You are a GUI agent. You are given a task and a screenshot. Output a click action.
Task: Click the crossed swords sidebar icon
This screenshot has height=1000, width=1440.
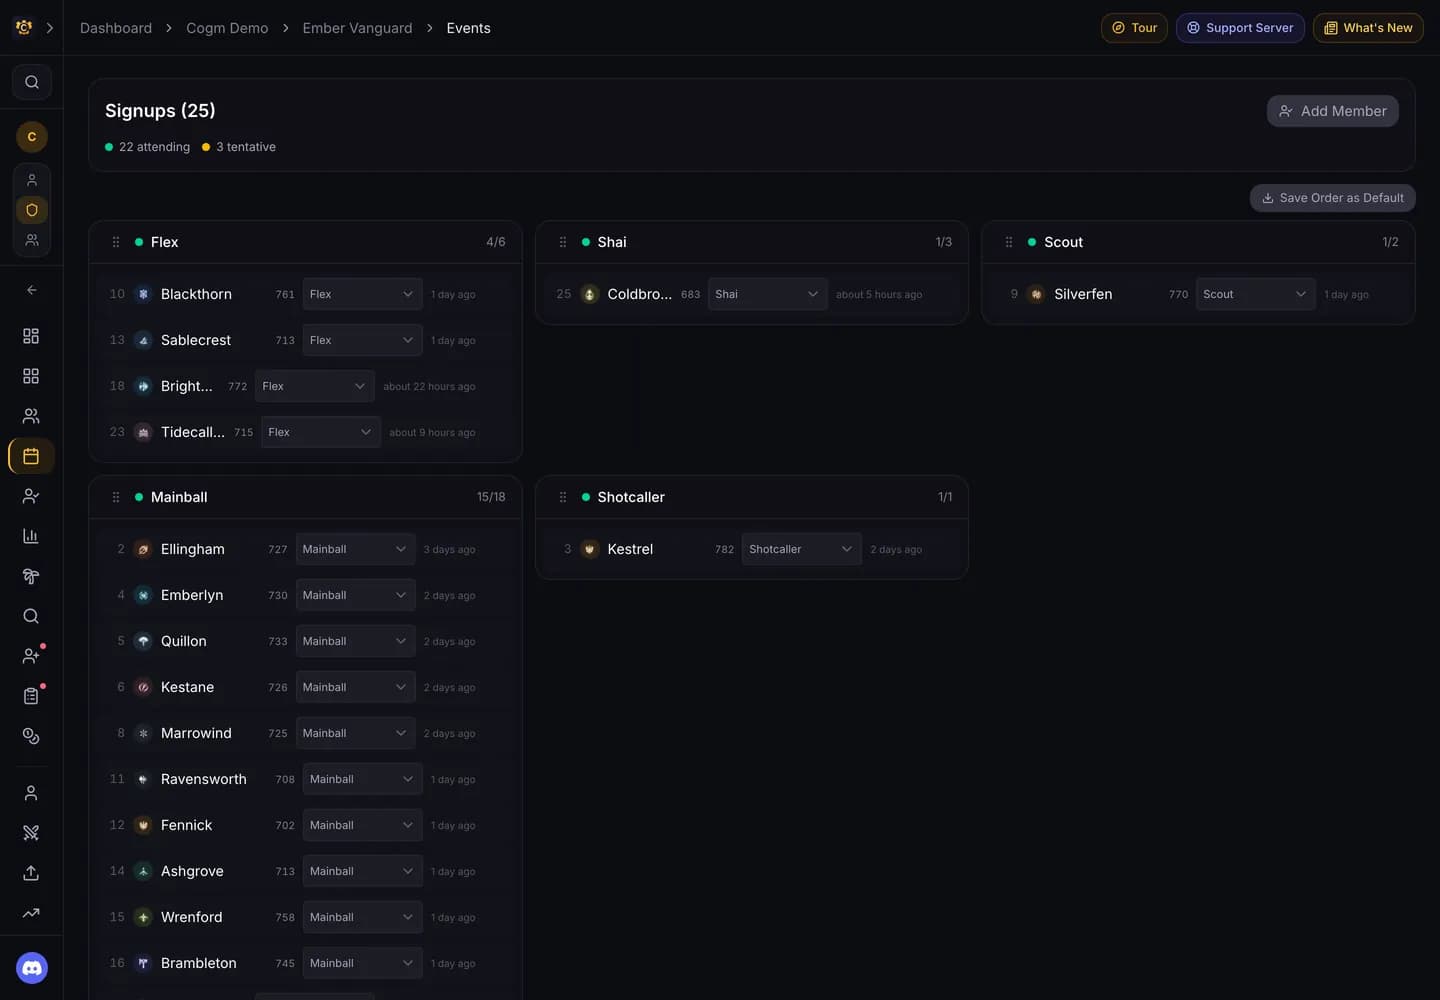tap(31, 833)
